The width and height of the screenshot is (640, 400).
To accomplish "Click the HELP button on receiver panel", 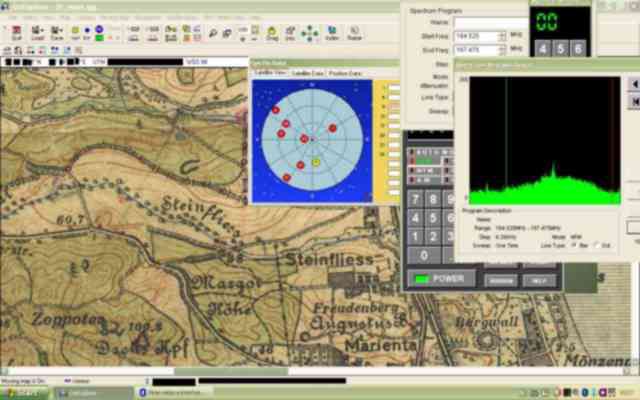I will [x=539, y=281].
